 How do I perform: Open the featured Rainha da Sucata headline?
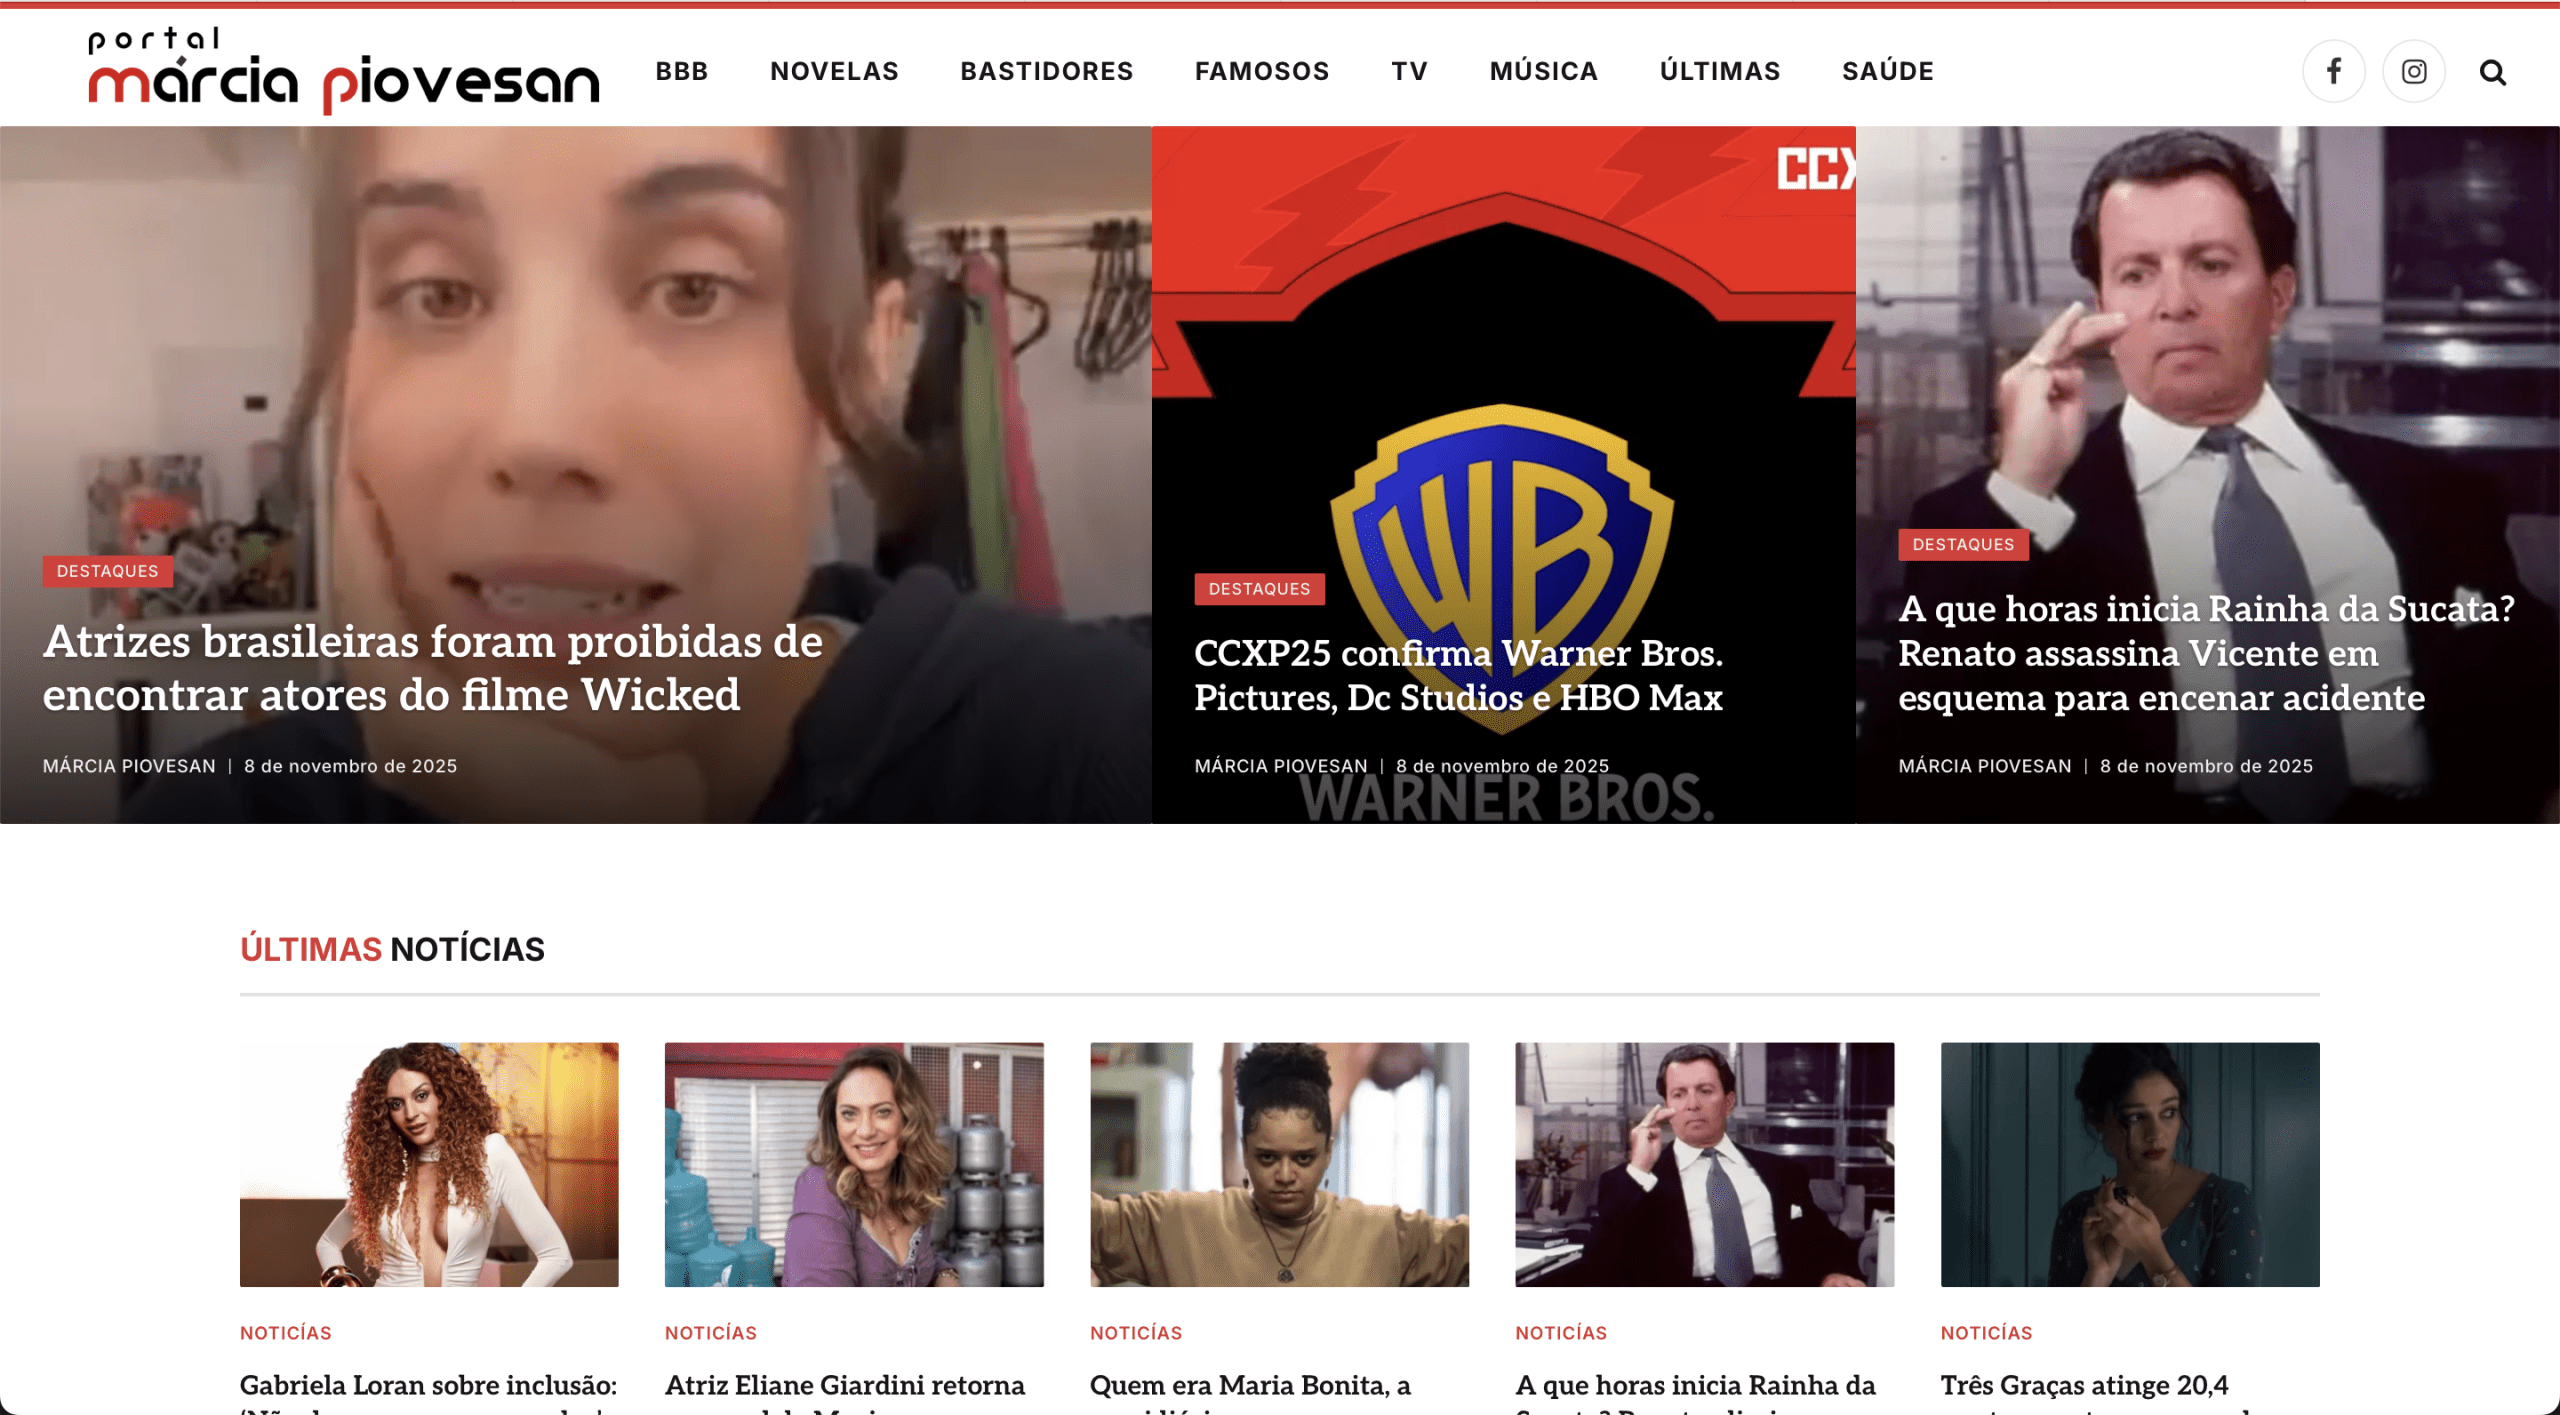2205,652
